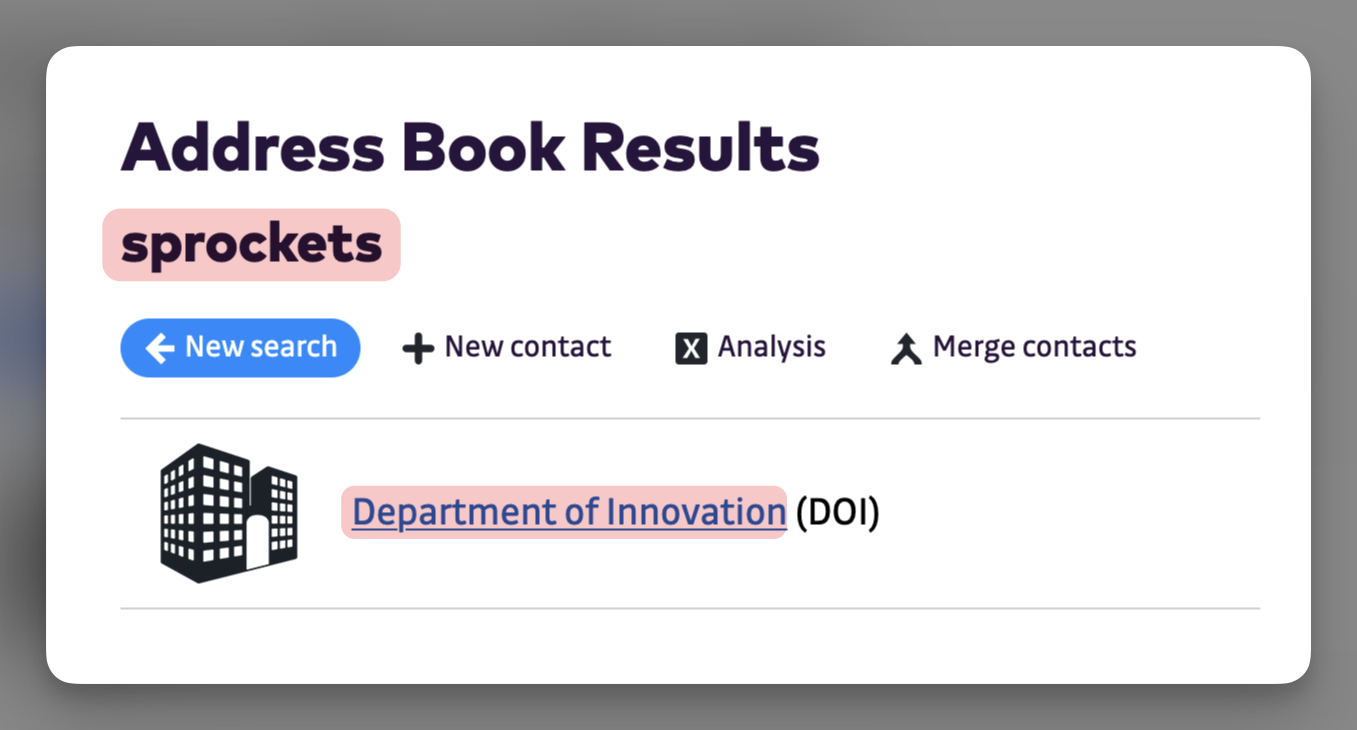The height and width of the screenshot is (730, 1357).
Task: Click the left arrow icon in New search
Action: tap(160, 348)
